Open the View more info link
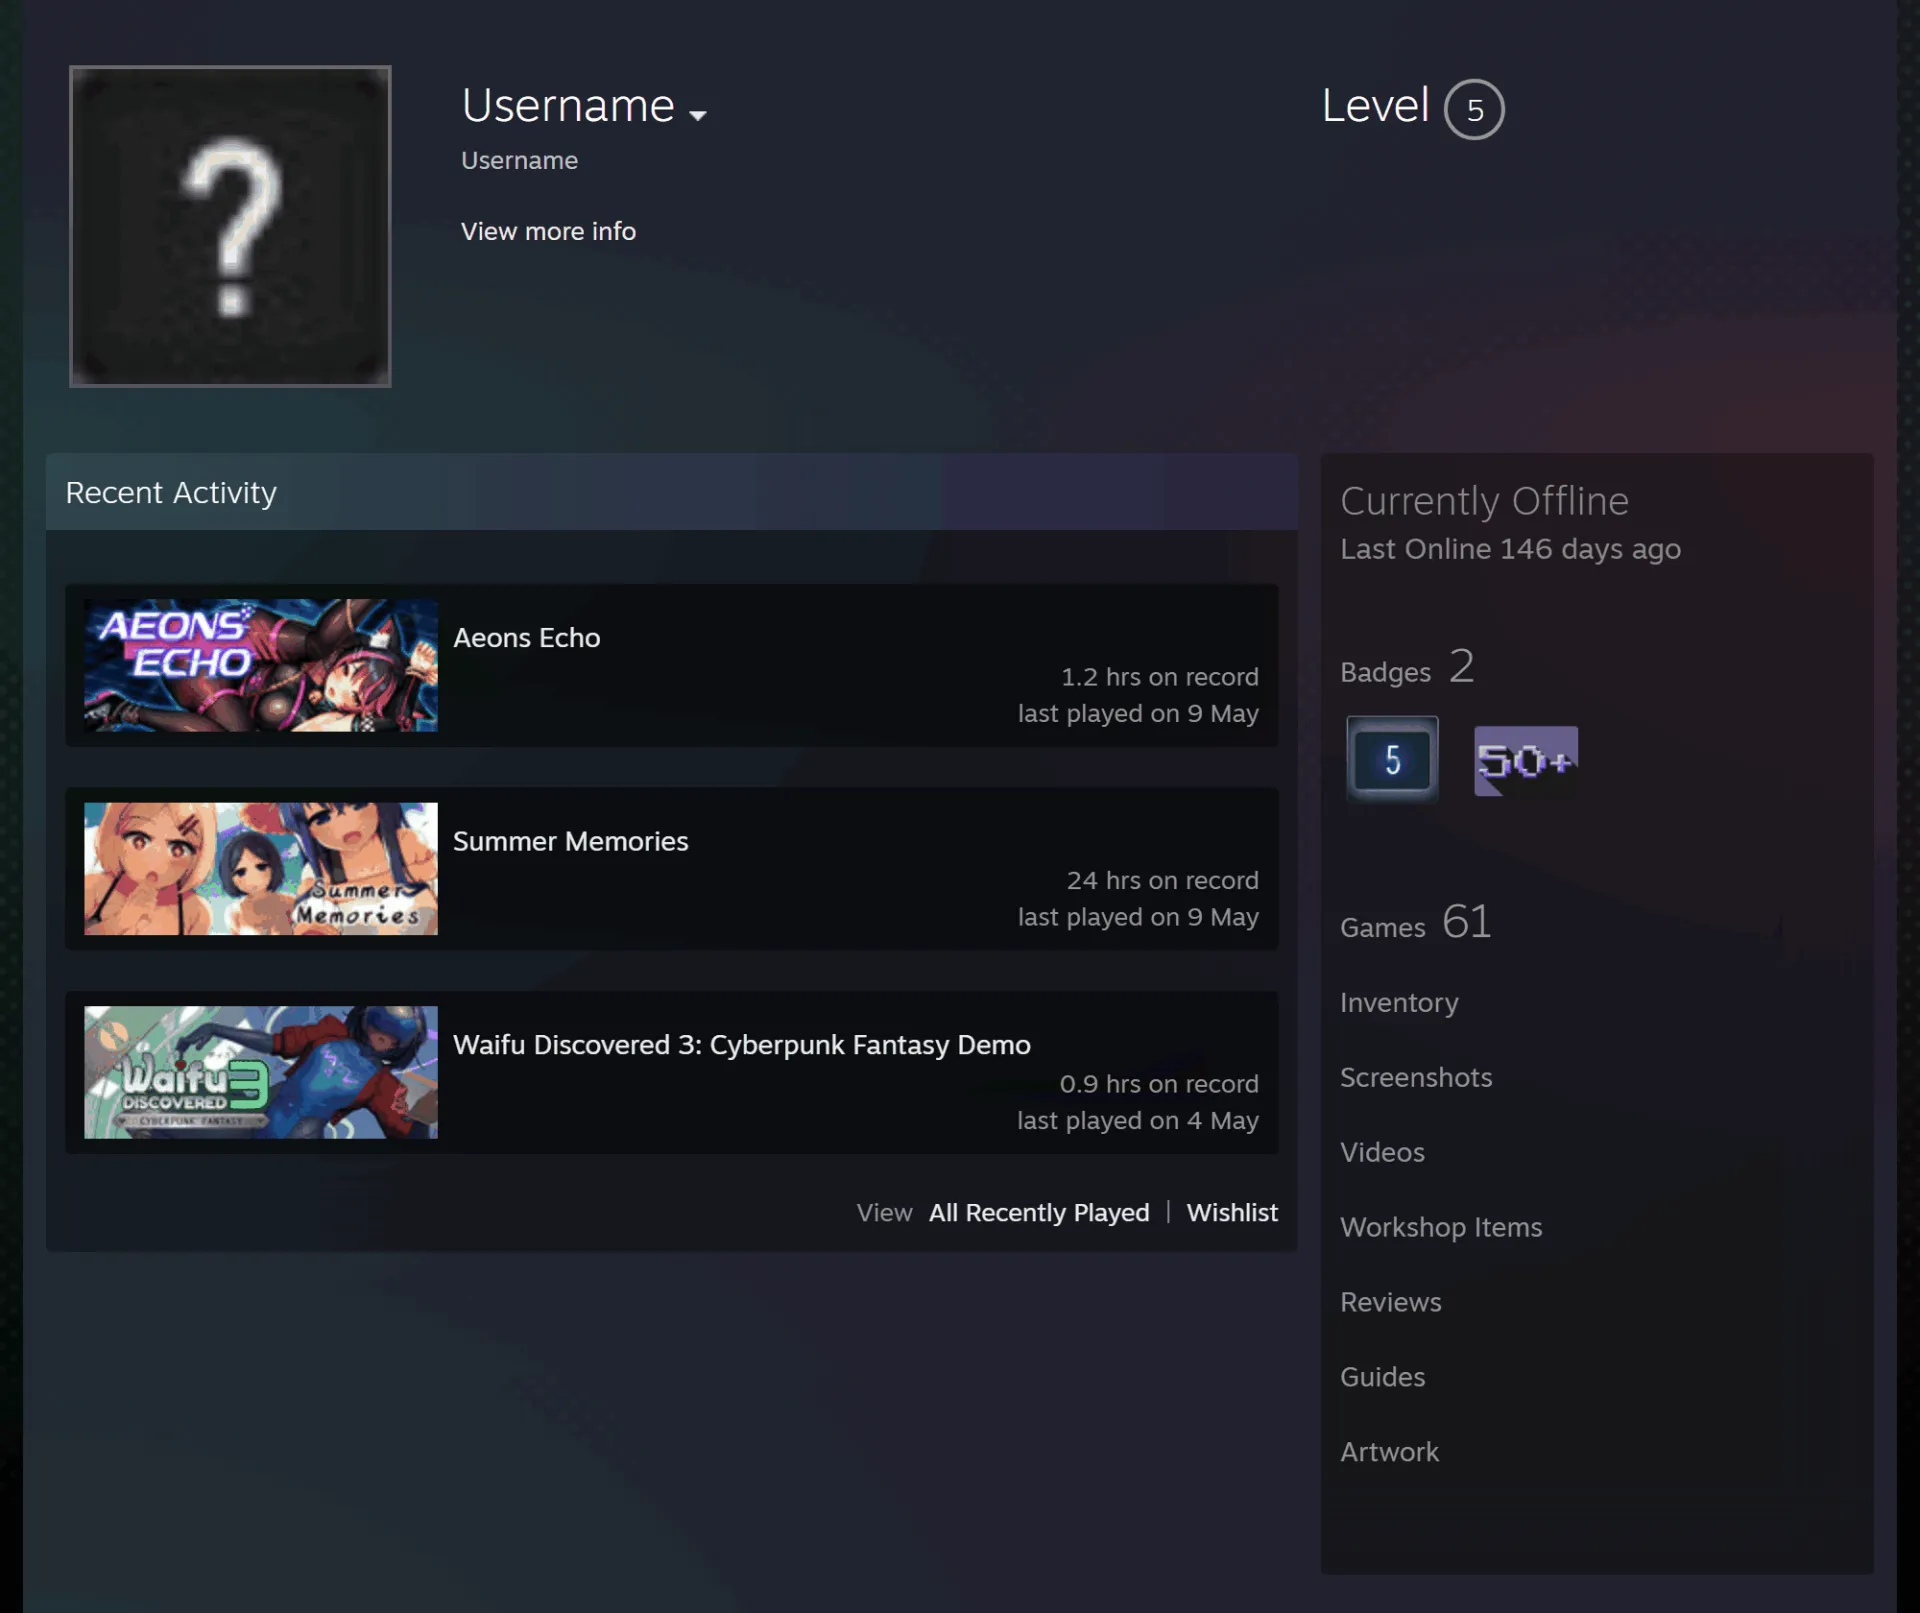The image size is (1920, 1613). [x=548, y=231]
